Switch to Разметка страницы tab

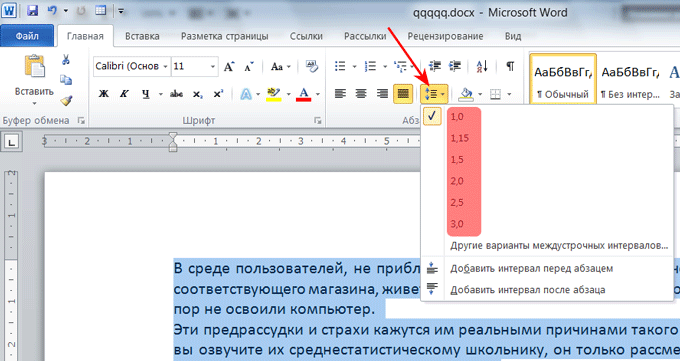(x=225, y=36)
